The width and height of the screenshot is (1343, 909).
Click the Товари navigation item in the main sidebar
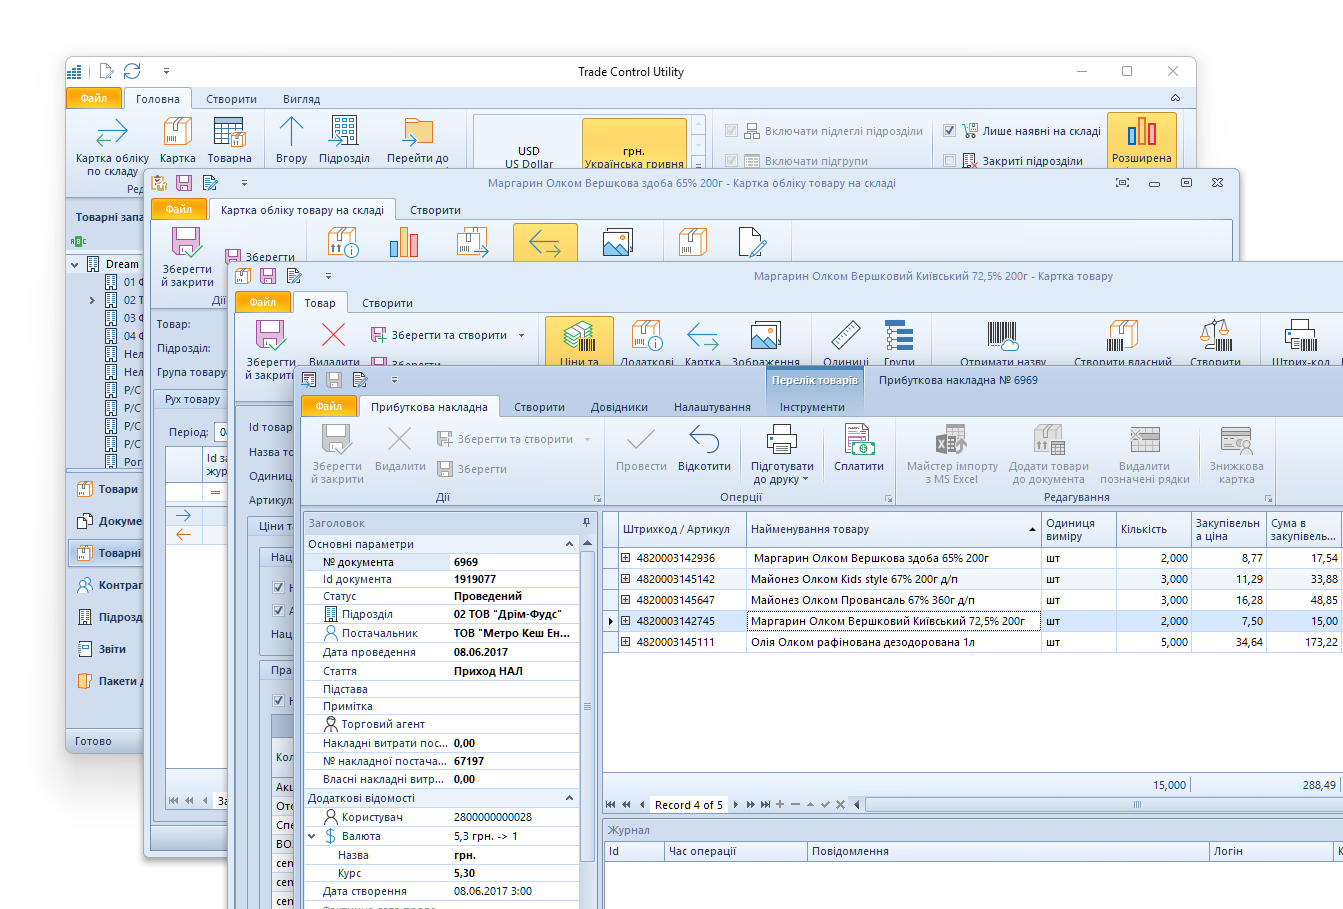click(x=105, y=489)
